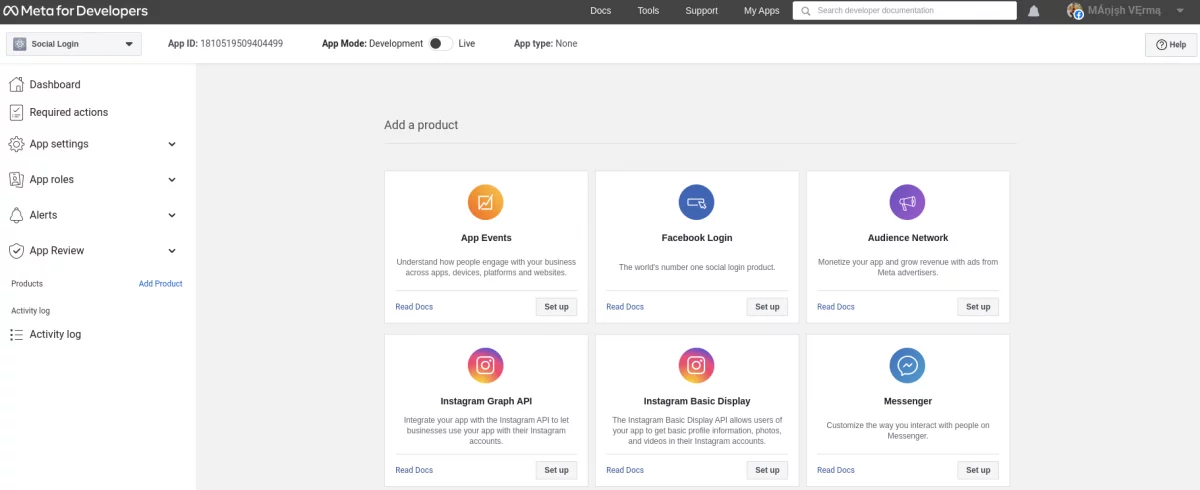The image size is (1200, 490).
Task: Click the App roles badge icon
Action: (16, 180)
